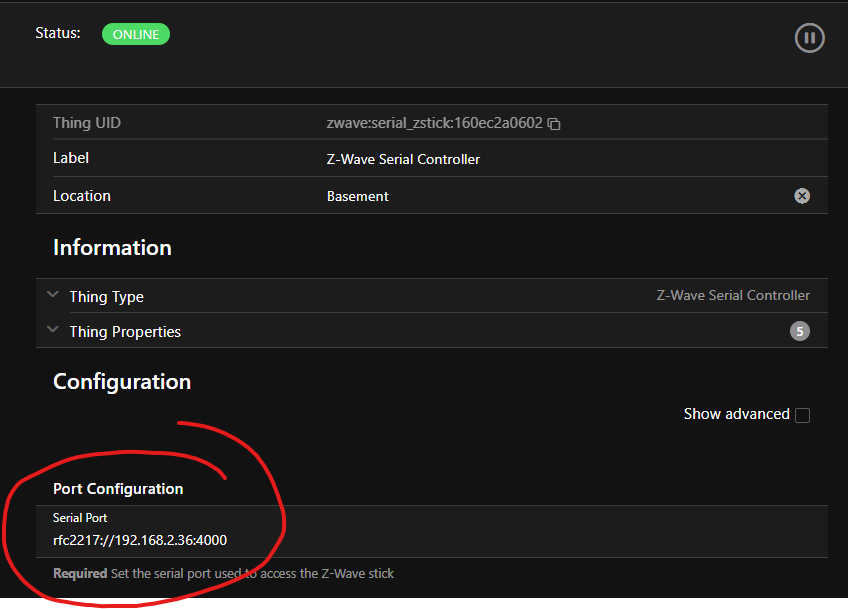
Task: Click the Z-Wave Serial Controller thing type value
Action: pyautogui.click(x=733, y=295)
